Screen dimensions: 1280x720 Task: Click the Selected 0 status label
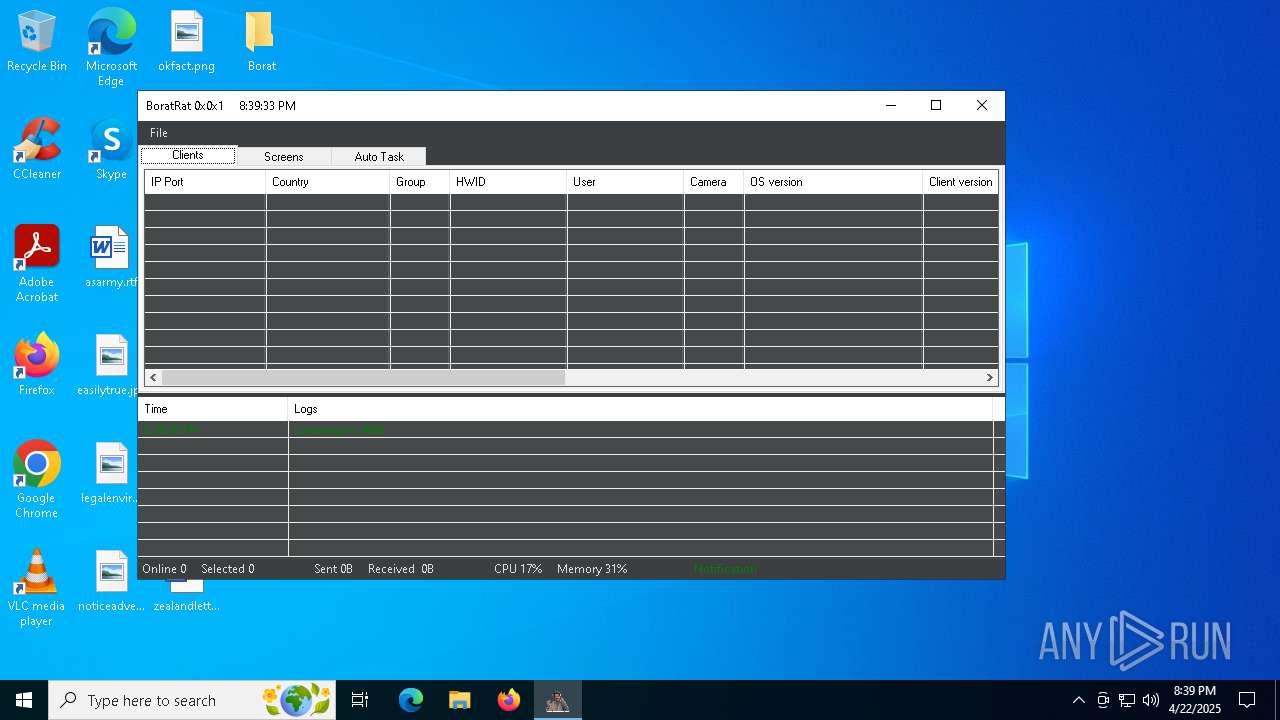(228, 569)
